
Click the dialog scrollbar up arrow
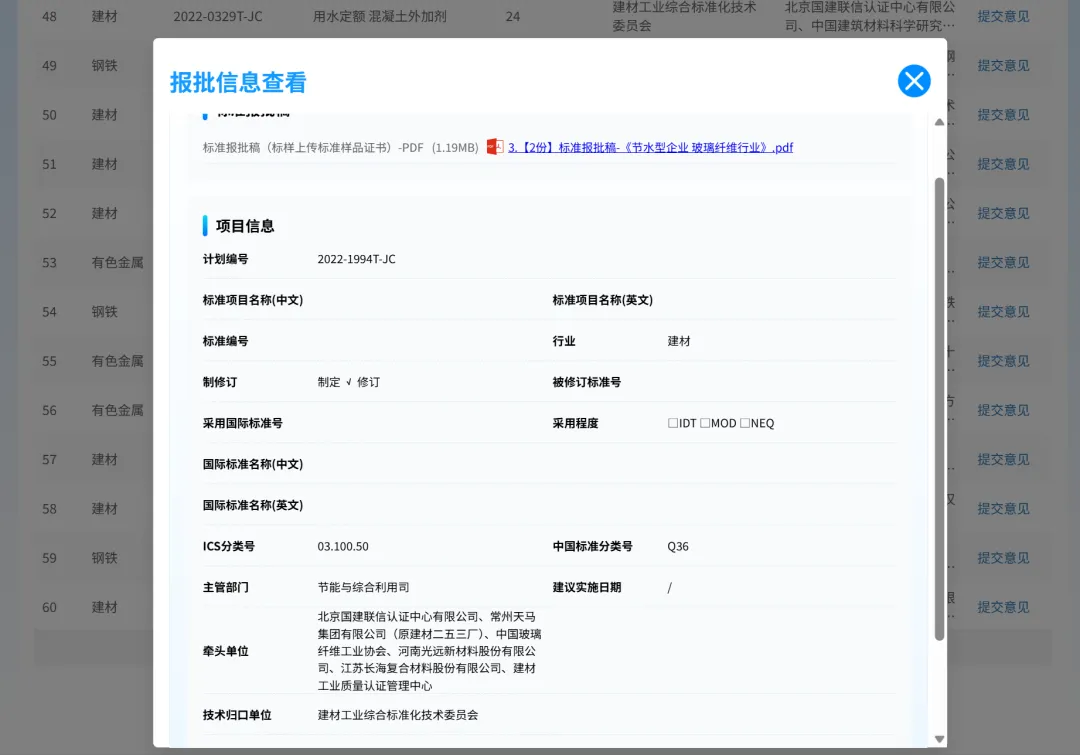(x=939, y=122)
